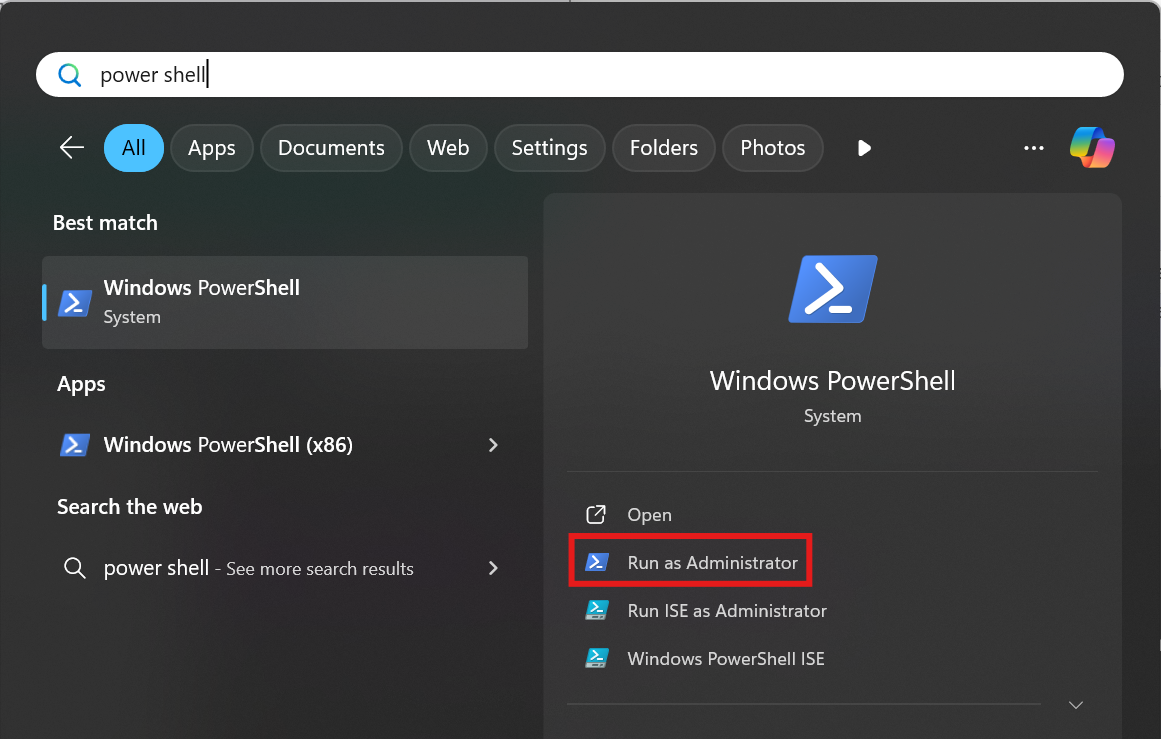Image resolution: width=1161 pixels, height=739 pixels.
Task: Click into the search text field
Action: coord(580,75)
